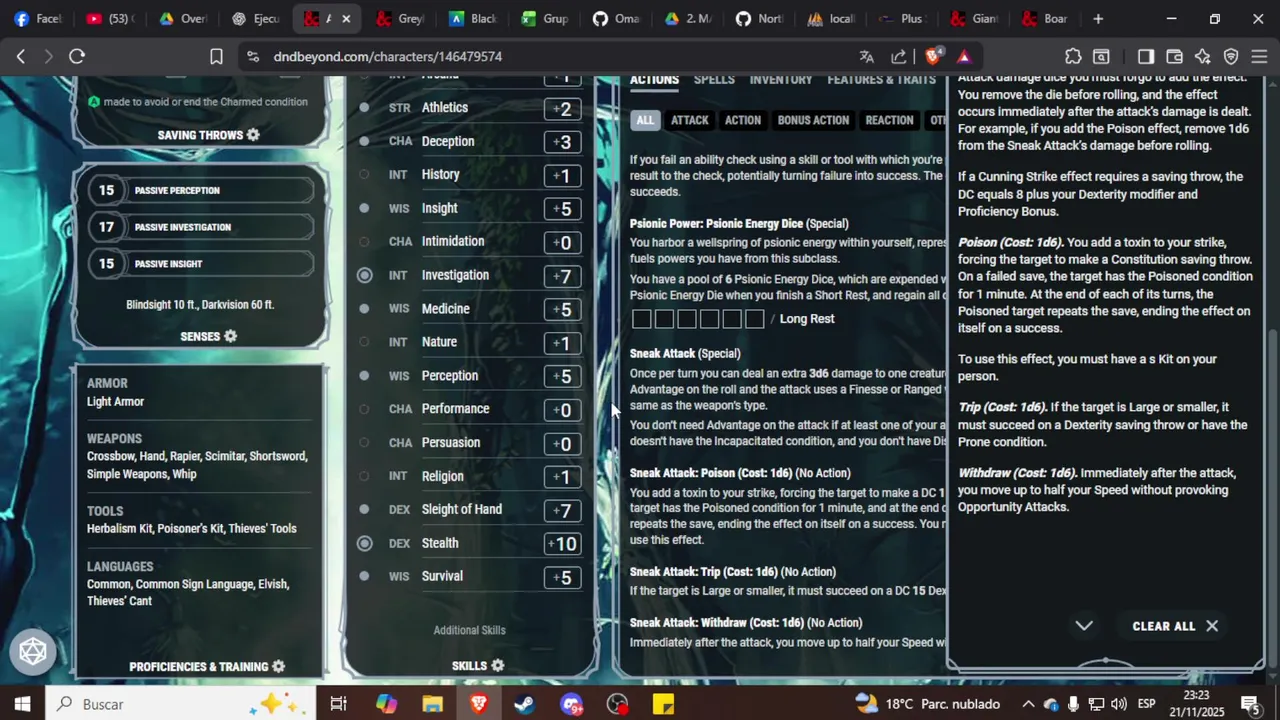Click the translate page icon
The height and width of the screenshot is (720, 1280).
866,57
